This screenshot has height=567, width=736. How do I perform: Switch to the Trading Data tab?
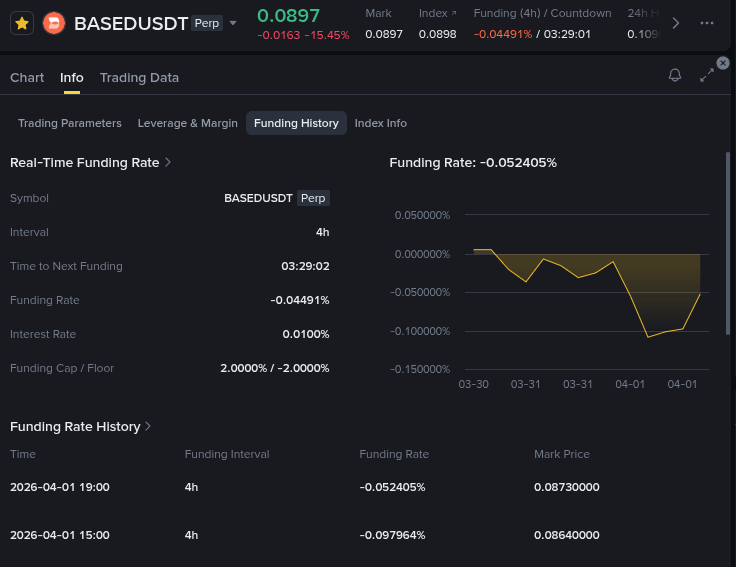(139, 78)
